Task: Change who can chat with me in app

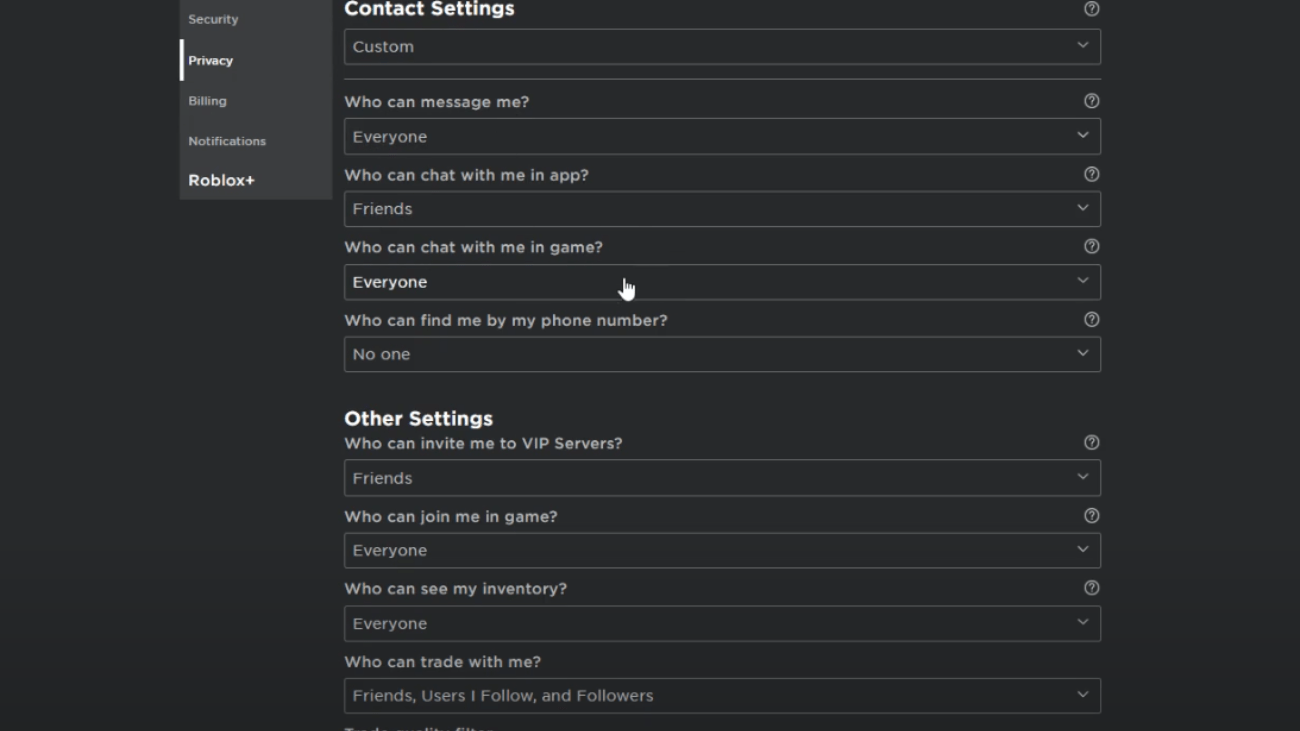Action: [x=722, y=208]
